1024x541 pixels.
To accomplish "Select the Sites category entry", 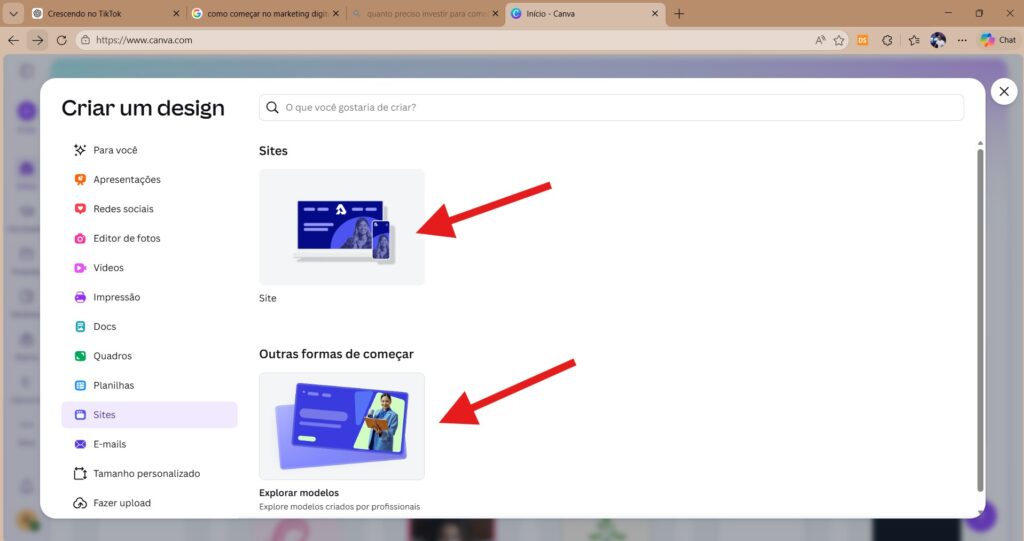I will coord(149,415).
